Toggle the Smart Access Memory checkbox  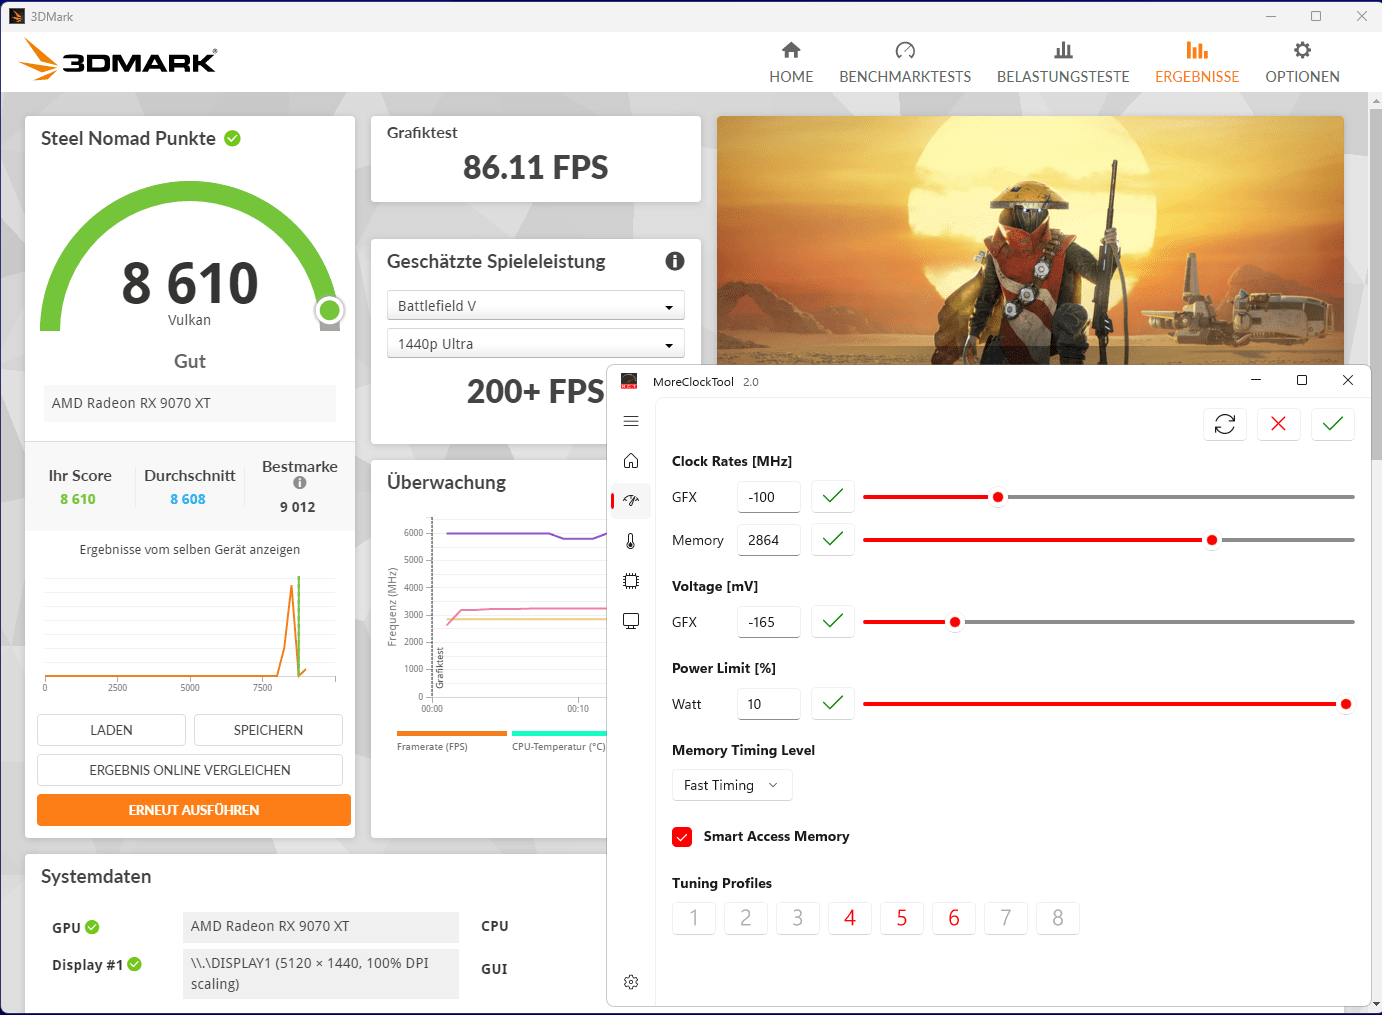[682, 837]
